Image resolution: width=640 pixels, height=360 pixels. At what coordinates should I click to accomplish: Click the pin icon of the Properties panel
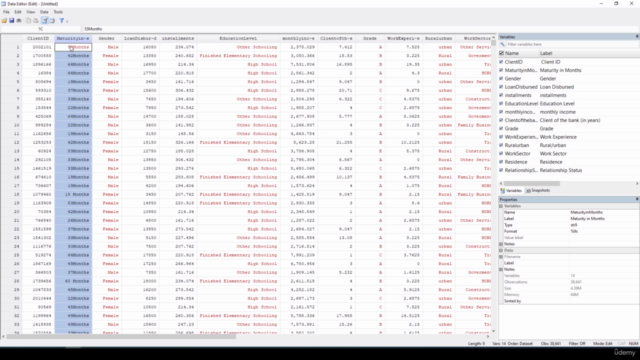tap(637, 199)
